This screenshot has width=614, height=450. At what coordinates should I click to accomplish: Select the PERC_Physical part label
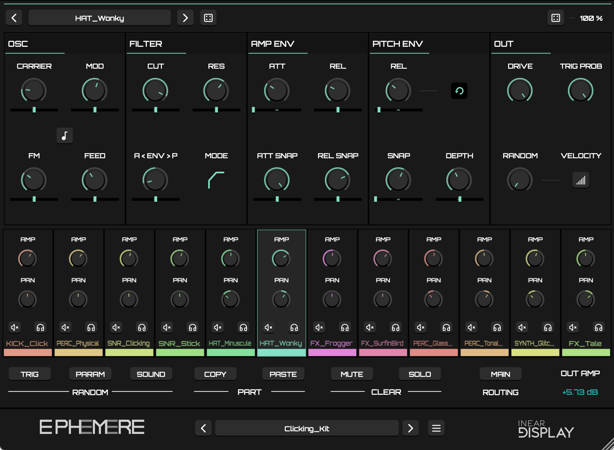[78, 343]
